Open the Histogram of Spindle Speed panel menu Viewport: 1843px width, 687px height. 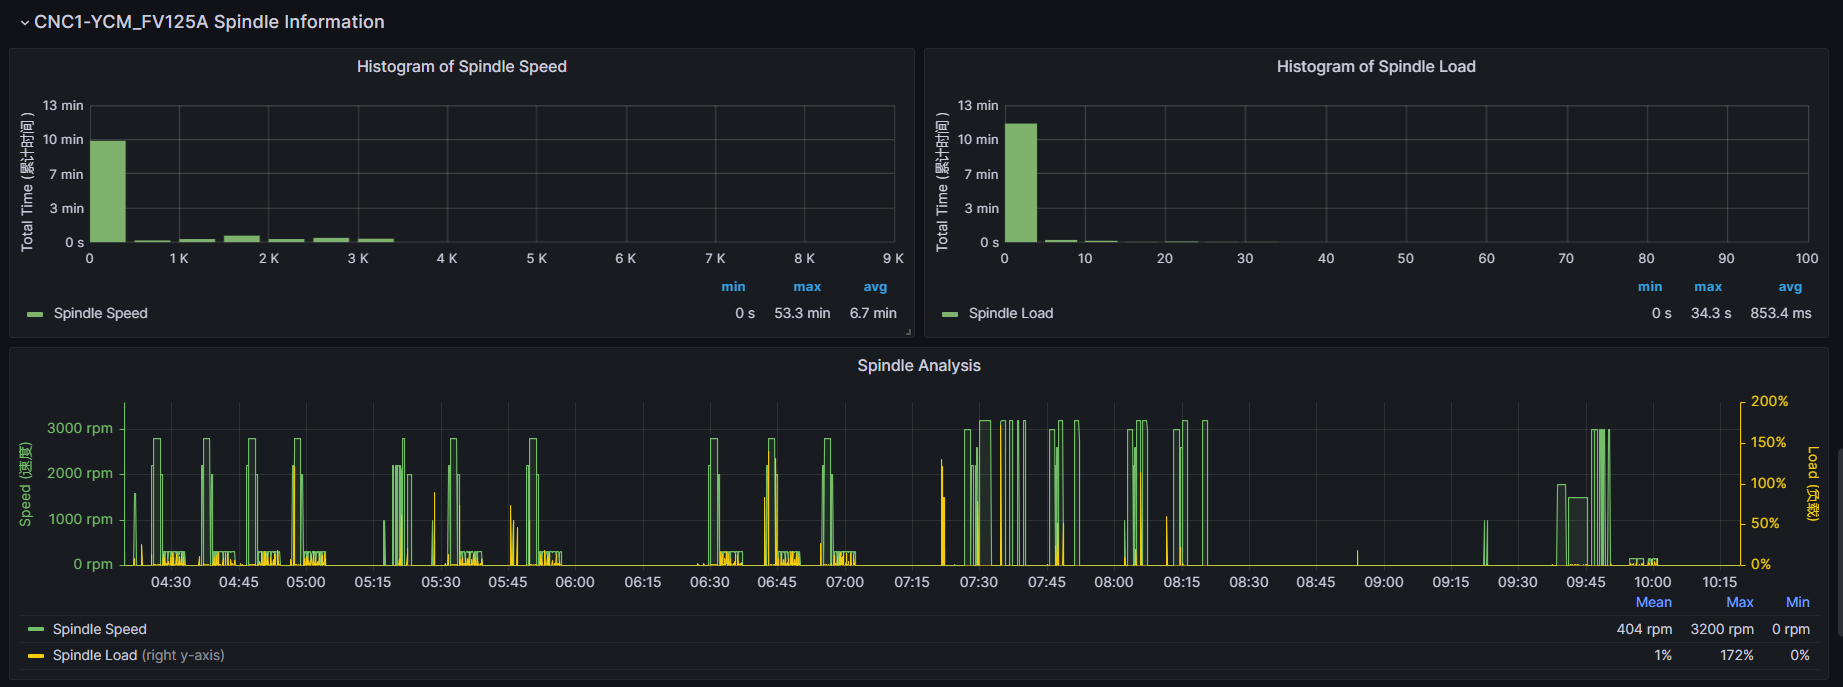point(461,67)
